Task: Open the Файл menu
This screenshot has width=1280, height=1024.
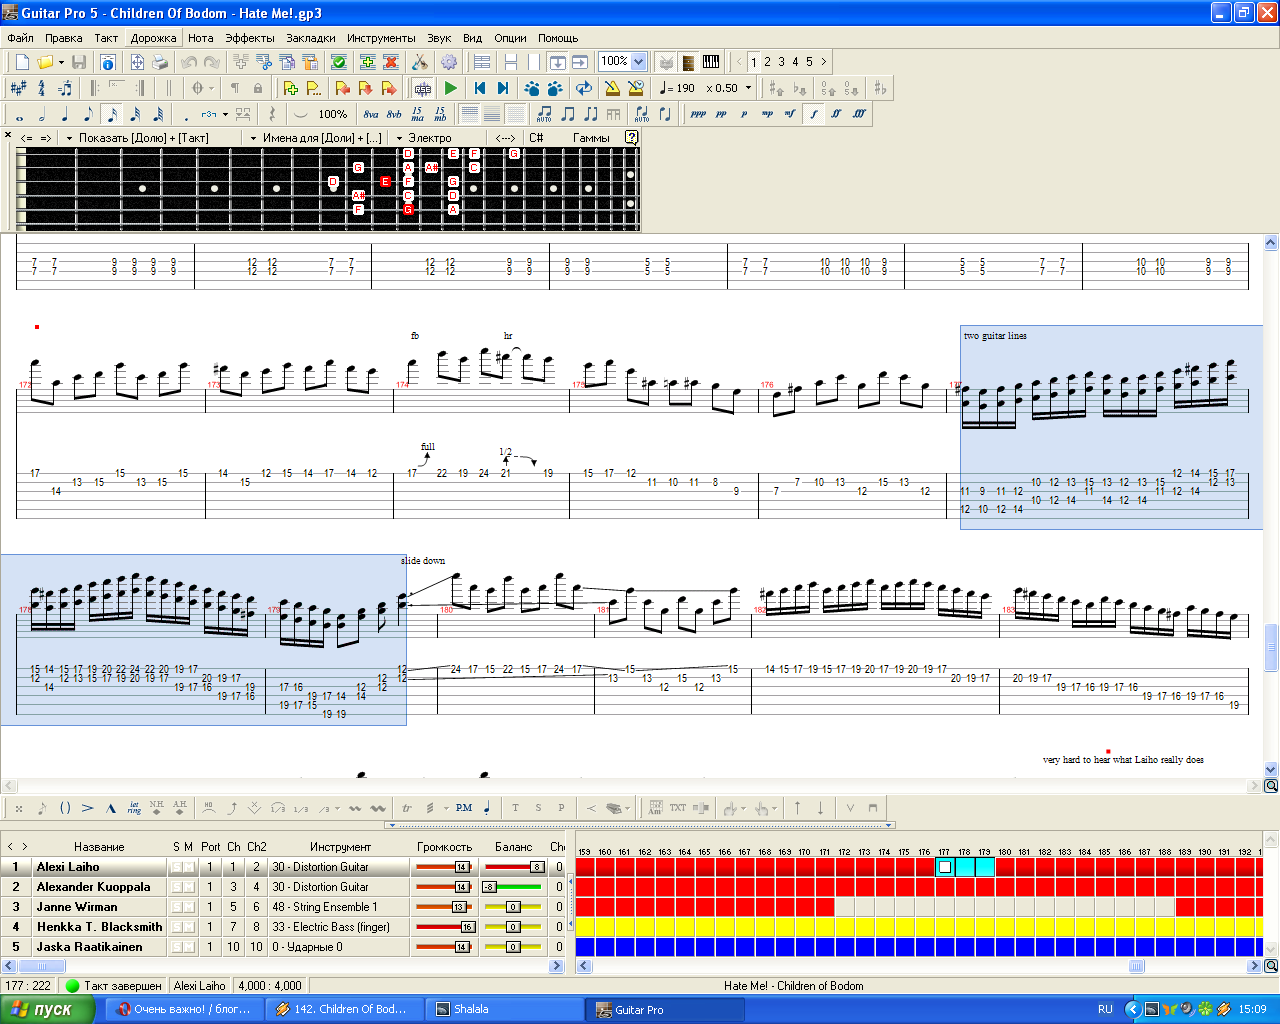Action: [x=20, y=38]
